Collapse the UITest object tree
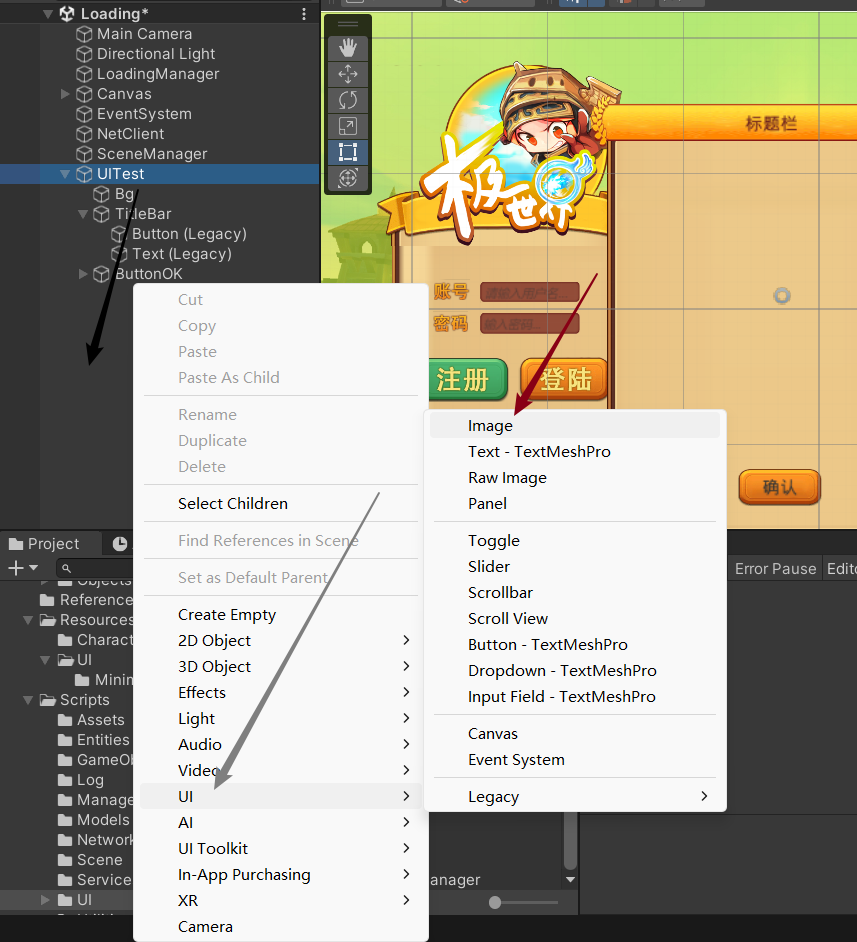Screen dimensions: 857x942 tap(66, 174)
